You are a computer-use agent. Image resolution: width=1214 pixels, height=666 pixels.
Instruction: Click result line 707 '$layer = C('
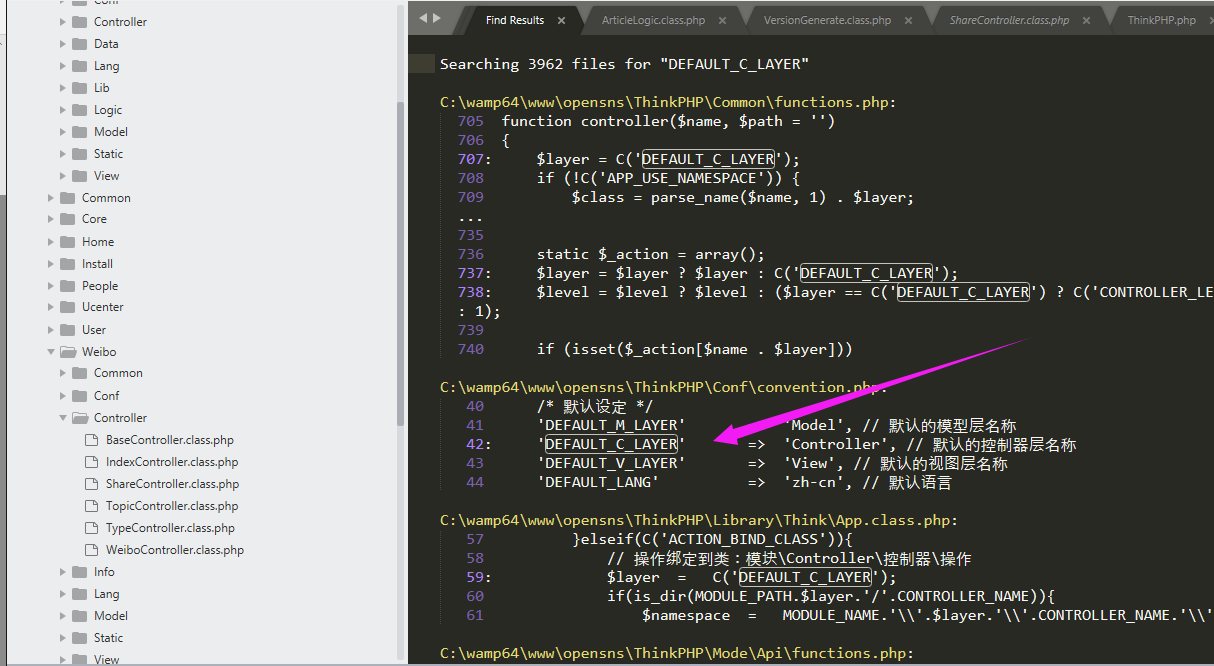(x=668, y=159)
